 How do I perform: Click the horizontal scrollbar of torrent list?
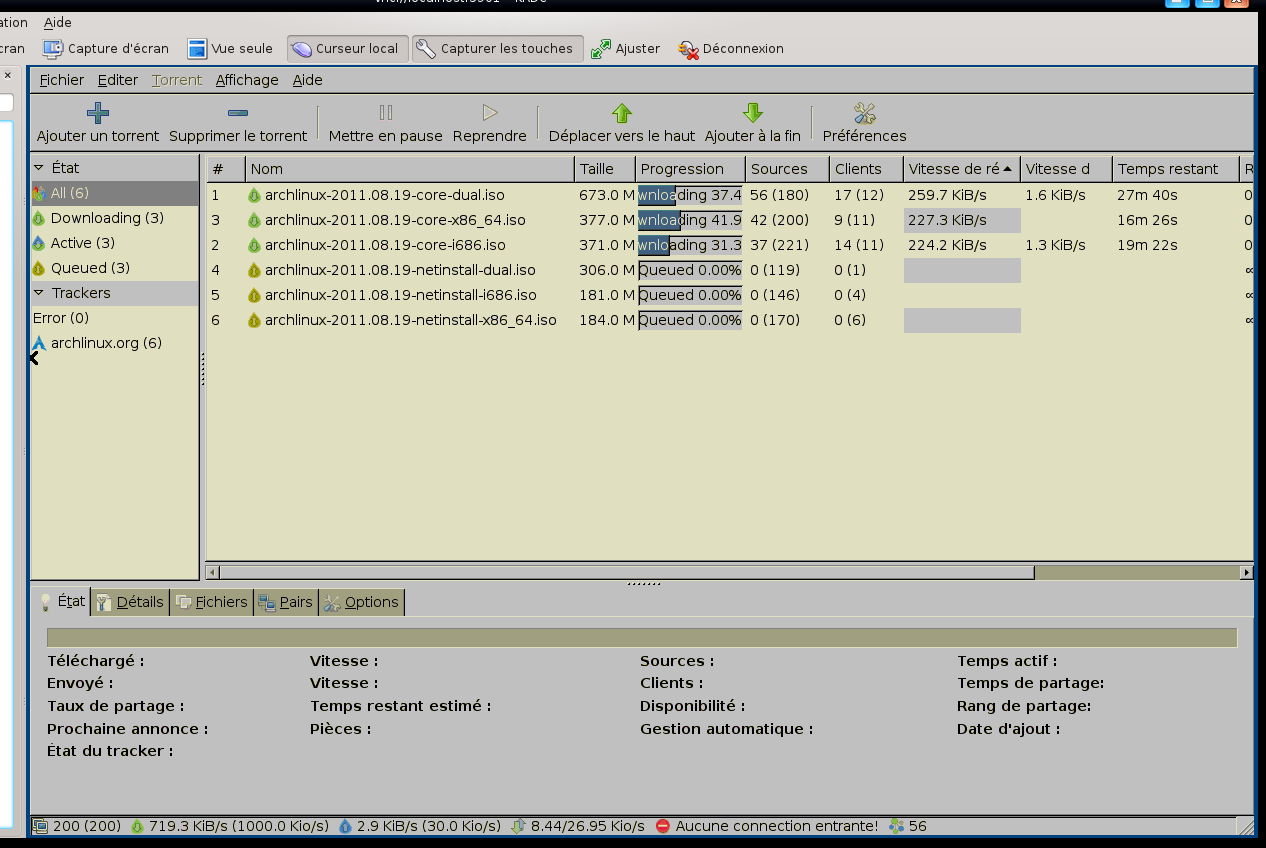pyautogui.click(x=626, y=572)
